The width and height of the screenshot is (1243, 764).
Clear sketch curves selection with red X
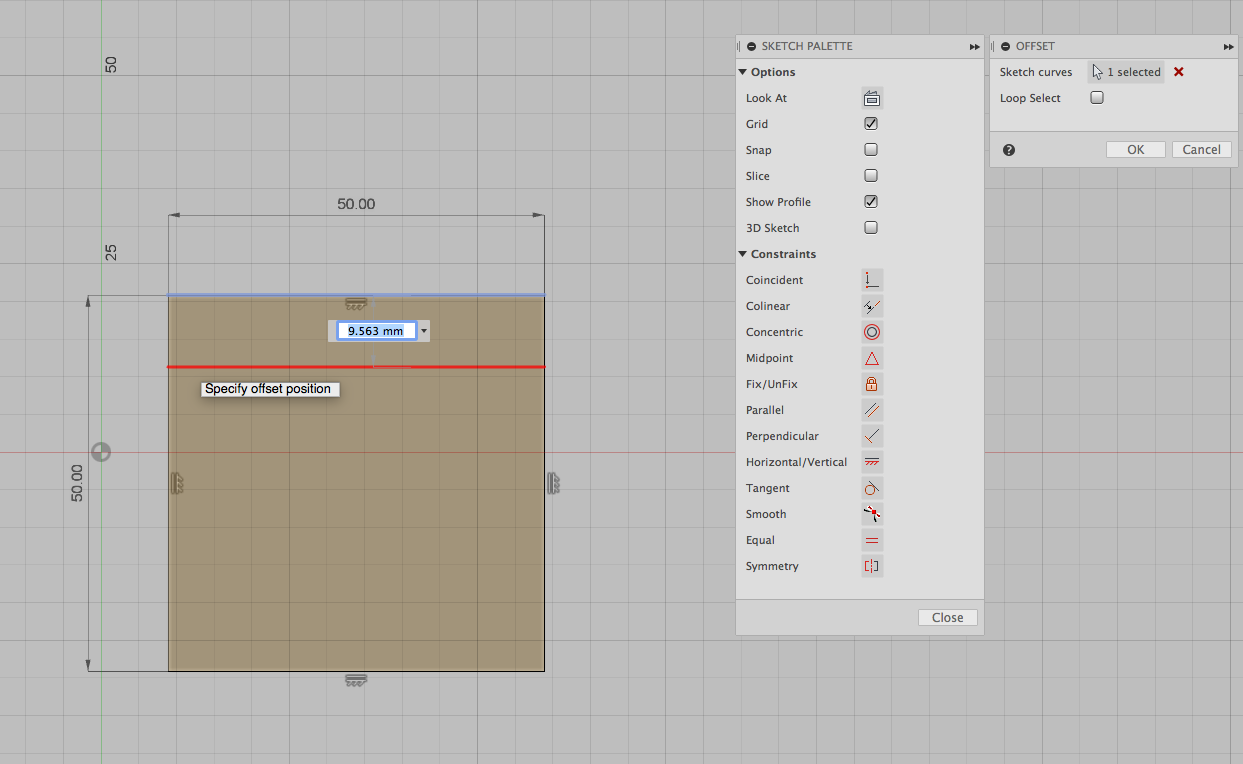[x=1179, y=72]
